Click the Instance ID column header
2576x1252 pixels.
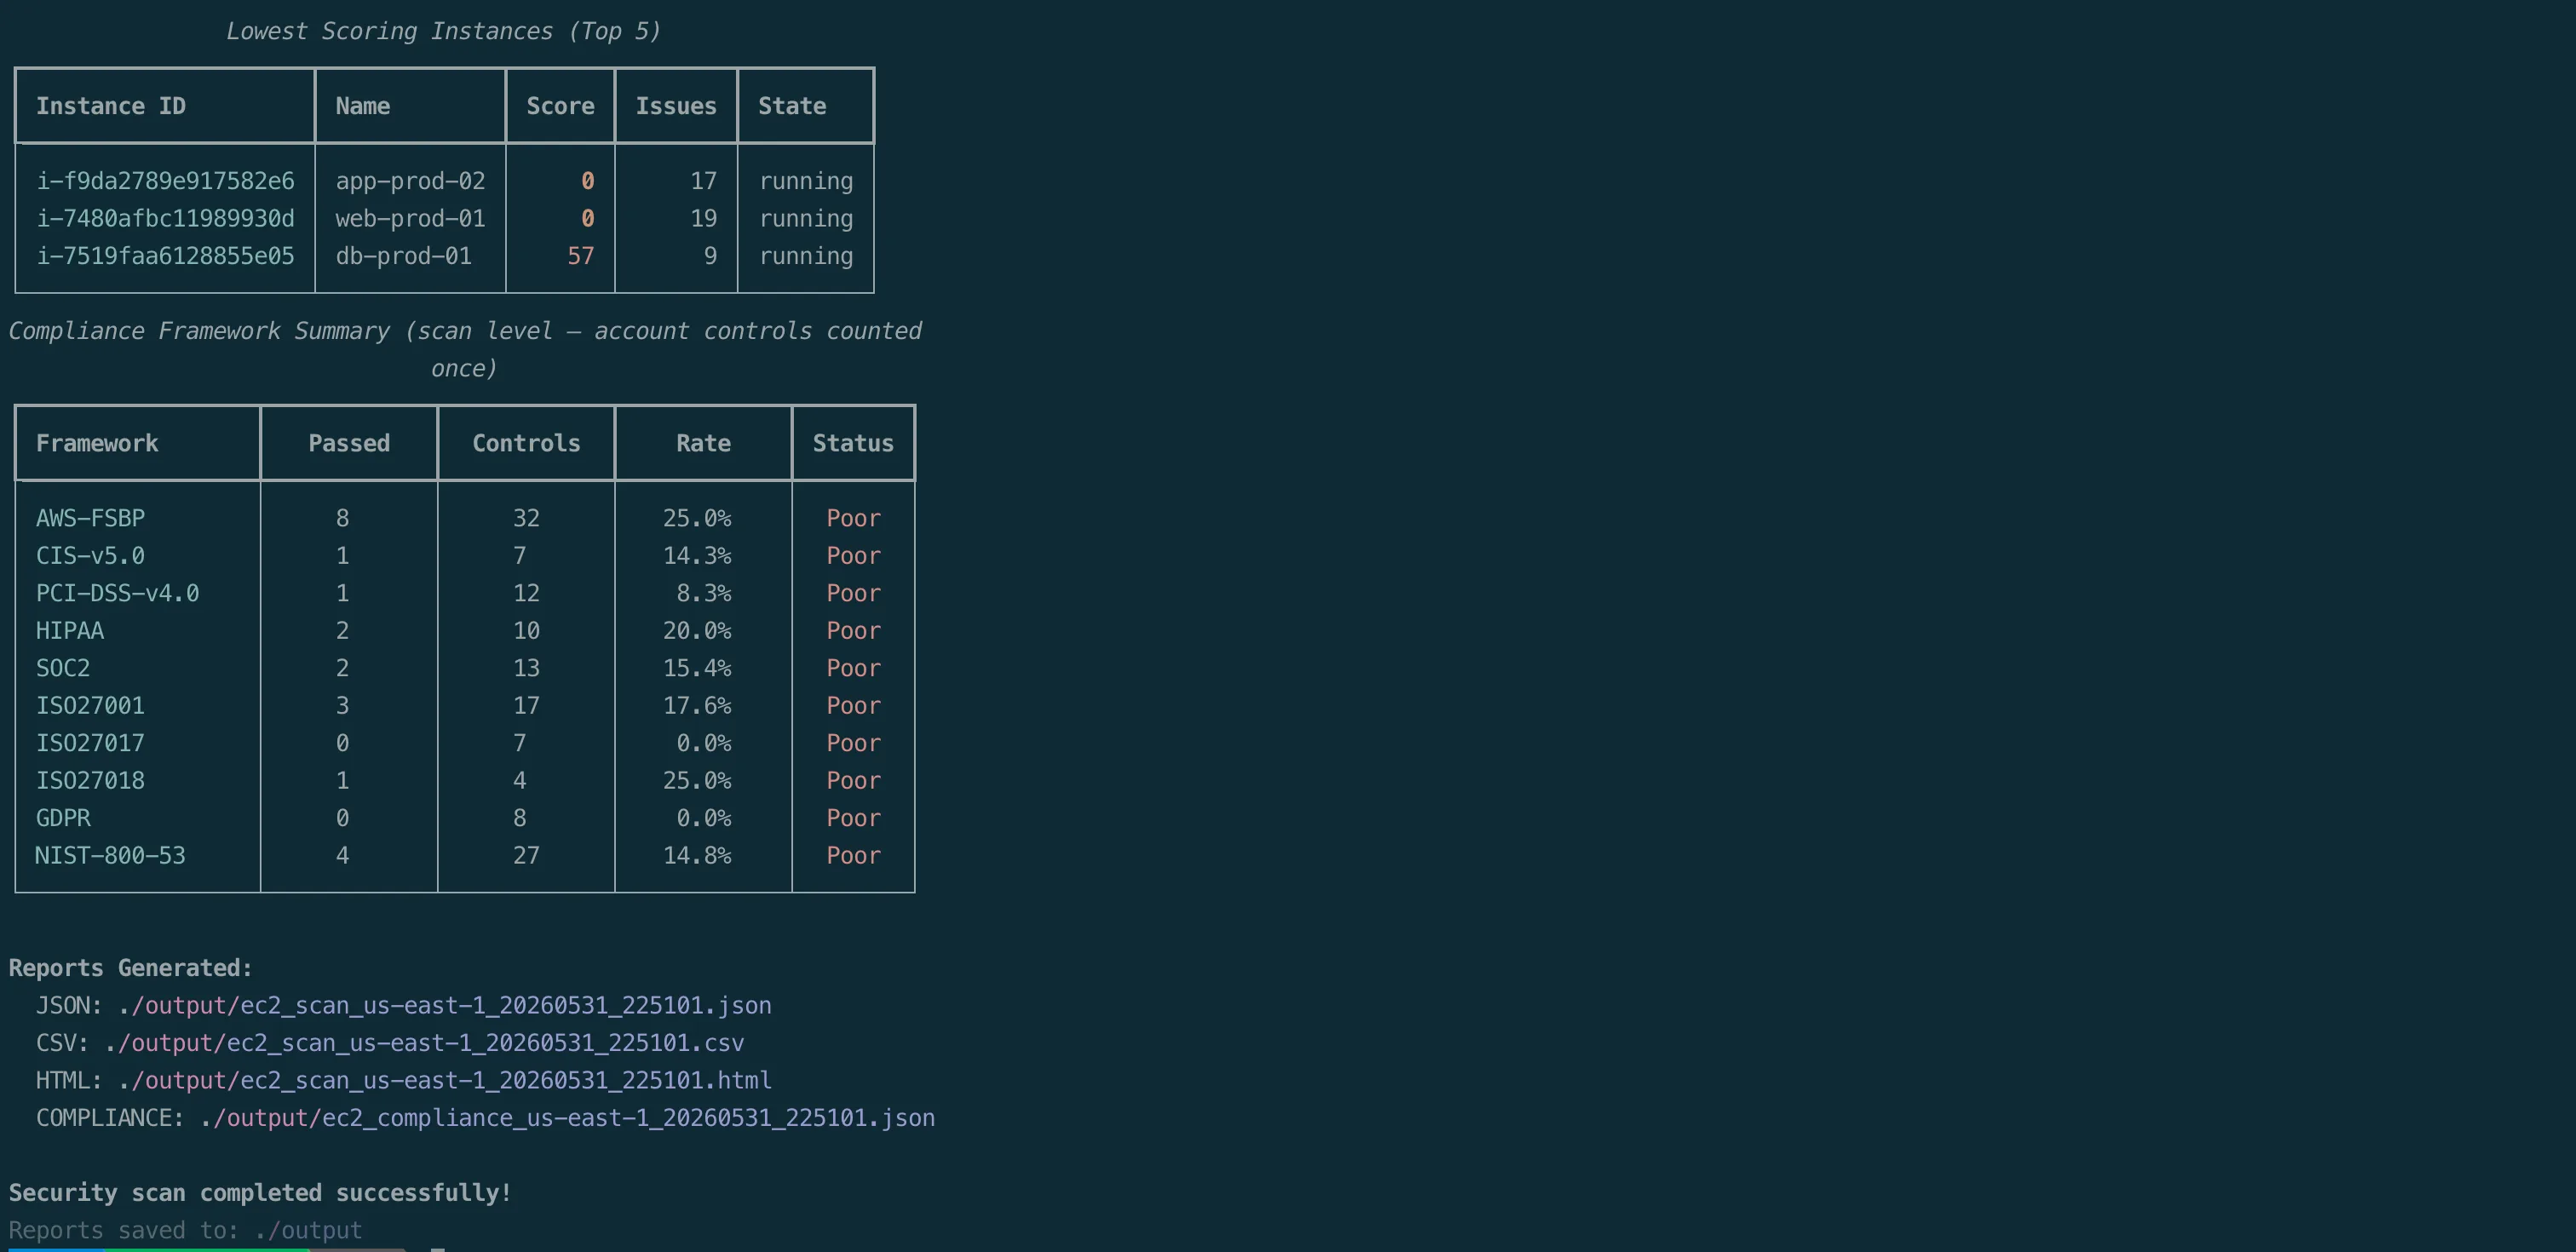click(111, 106)
